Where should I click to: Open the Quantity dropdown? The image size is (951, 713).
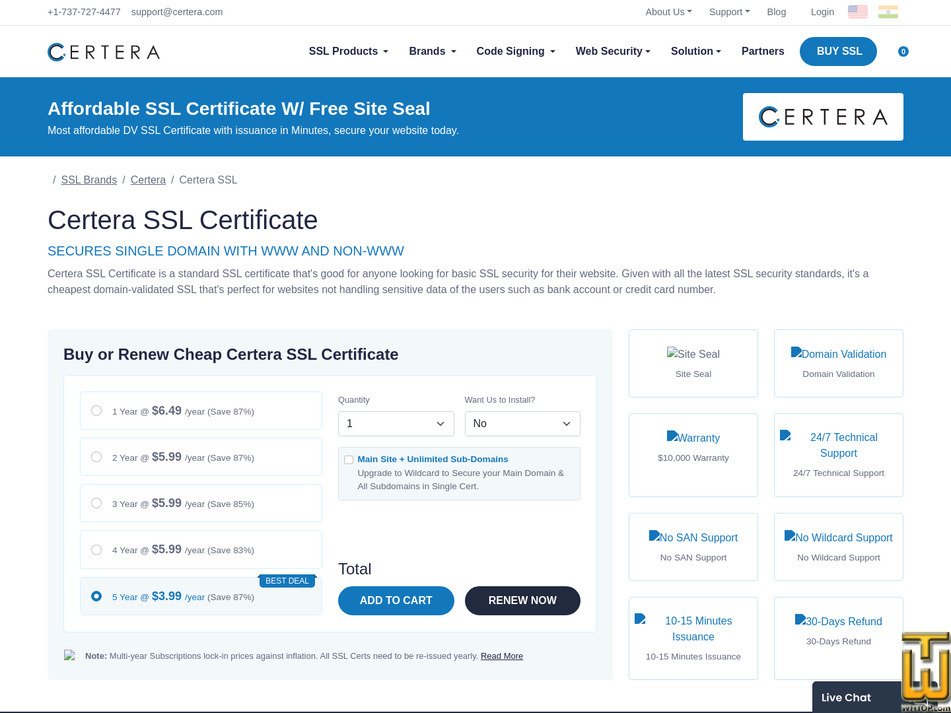pos(395,423)
